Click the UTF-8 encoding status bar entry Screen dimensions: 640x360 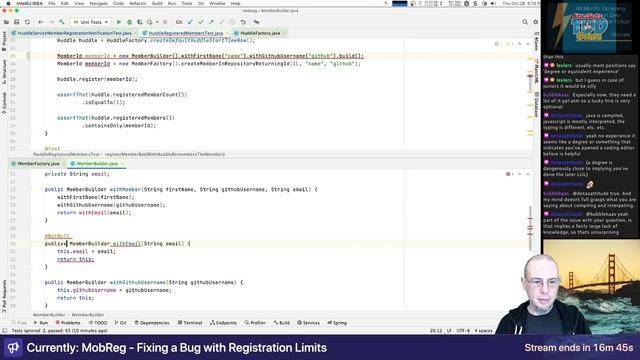[x=463, y=331]
